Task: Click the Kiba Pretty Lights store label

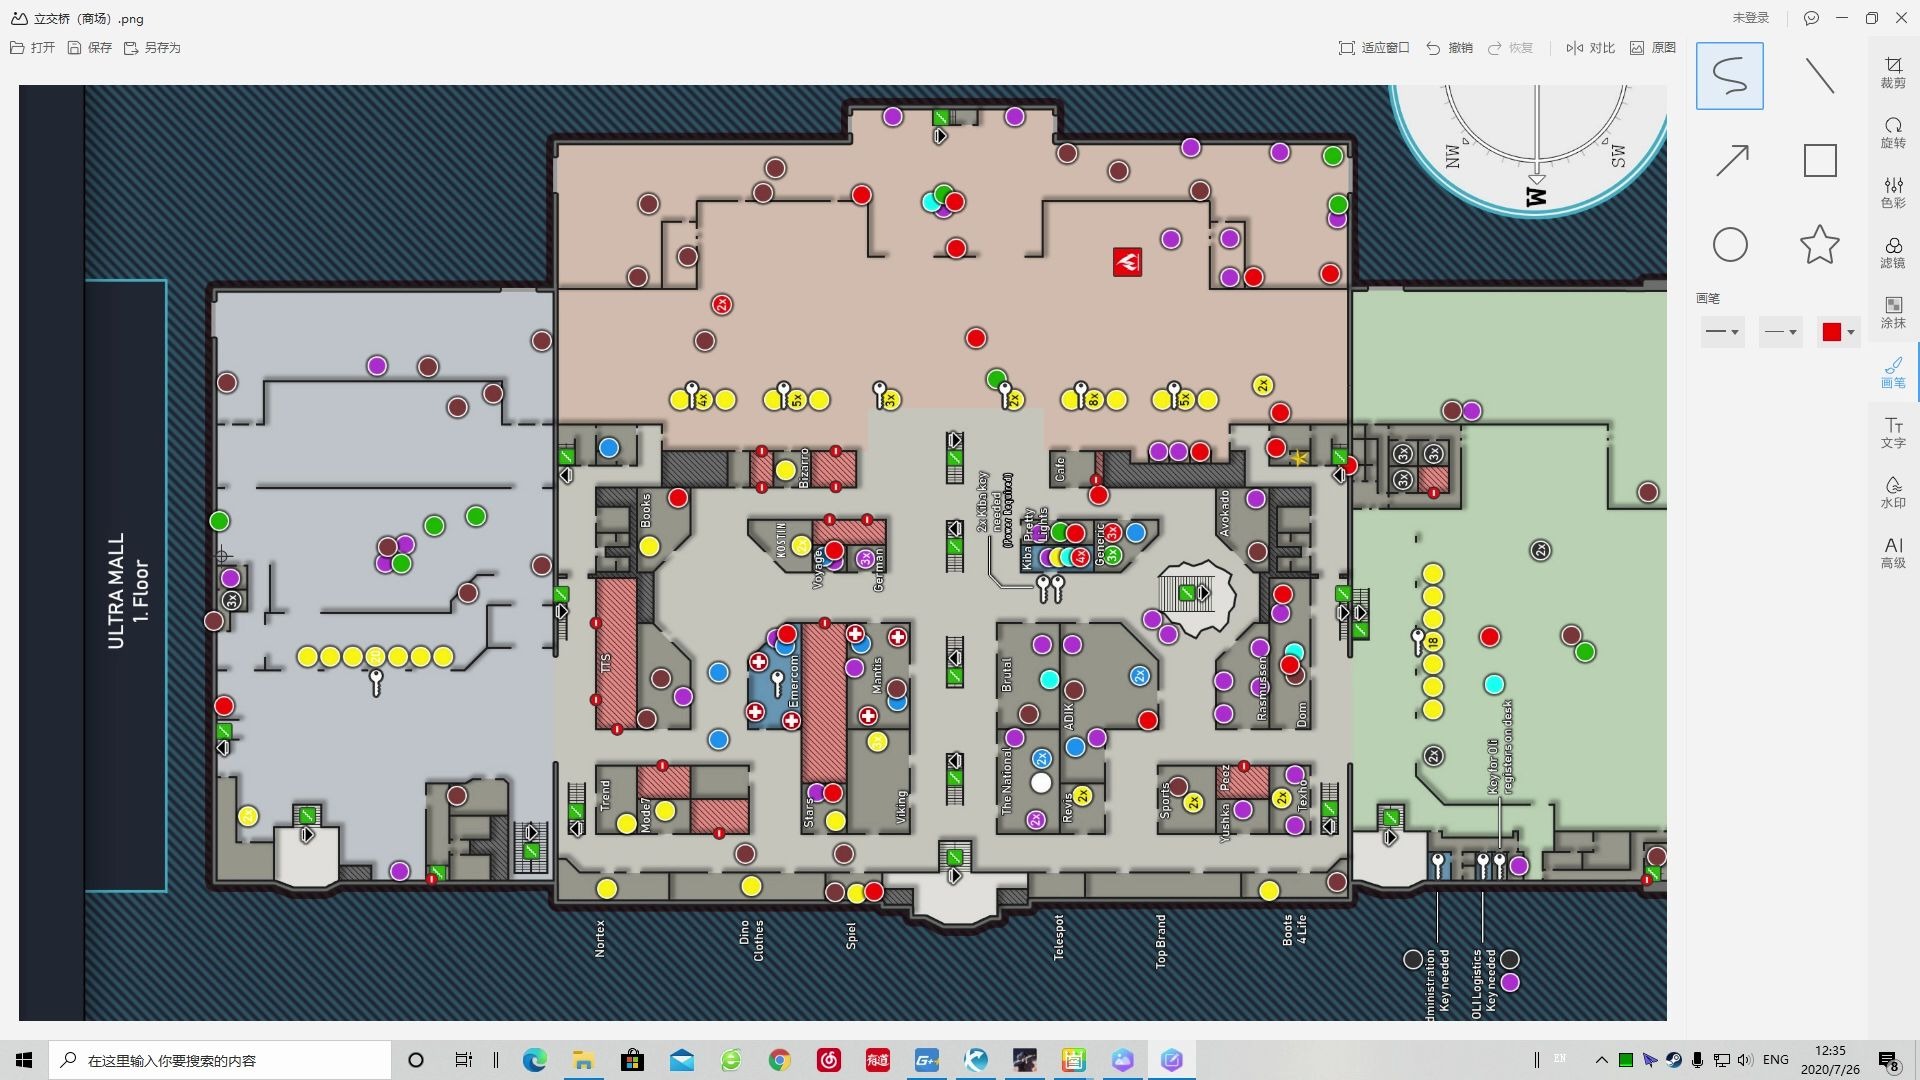Action: click(1034, 538)
